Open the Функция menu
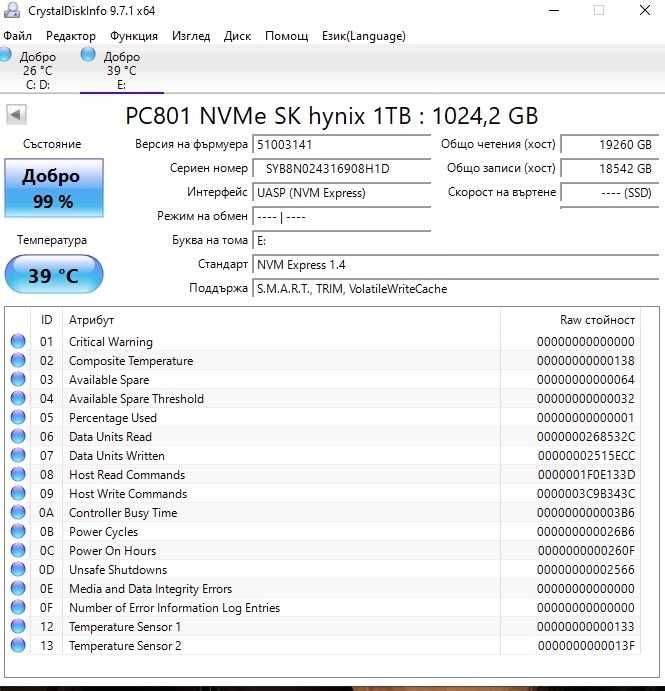Viewport: 665px width, 691px height. click(x=134, y=36)
